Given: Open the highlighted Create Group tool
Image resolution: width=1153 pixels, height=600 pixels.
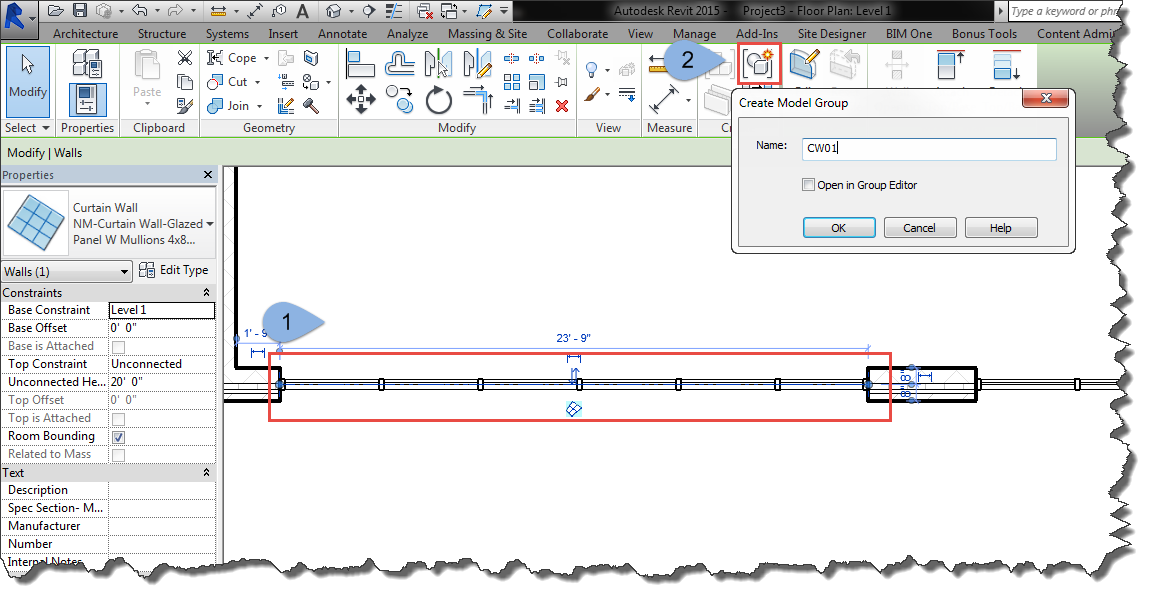Looking at the screenshot, I should click(x=757, y=63).
